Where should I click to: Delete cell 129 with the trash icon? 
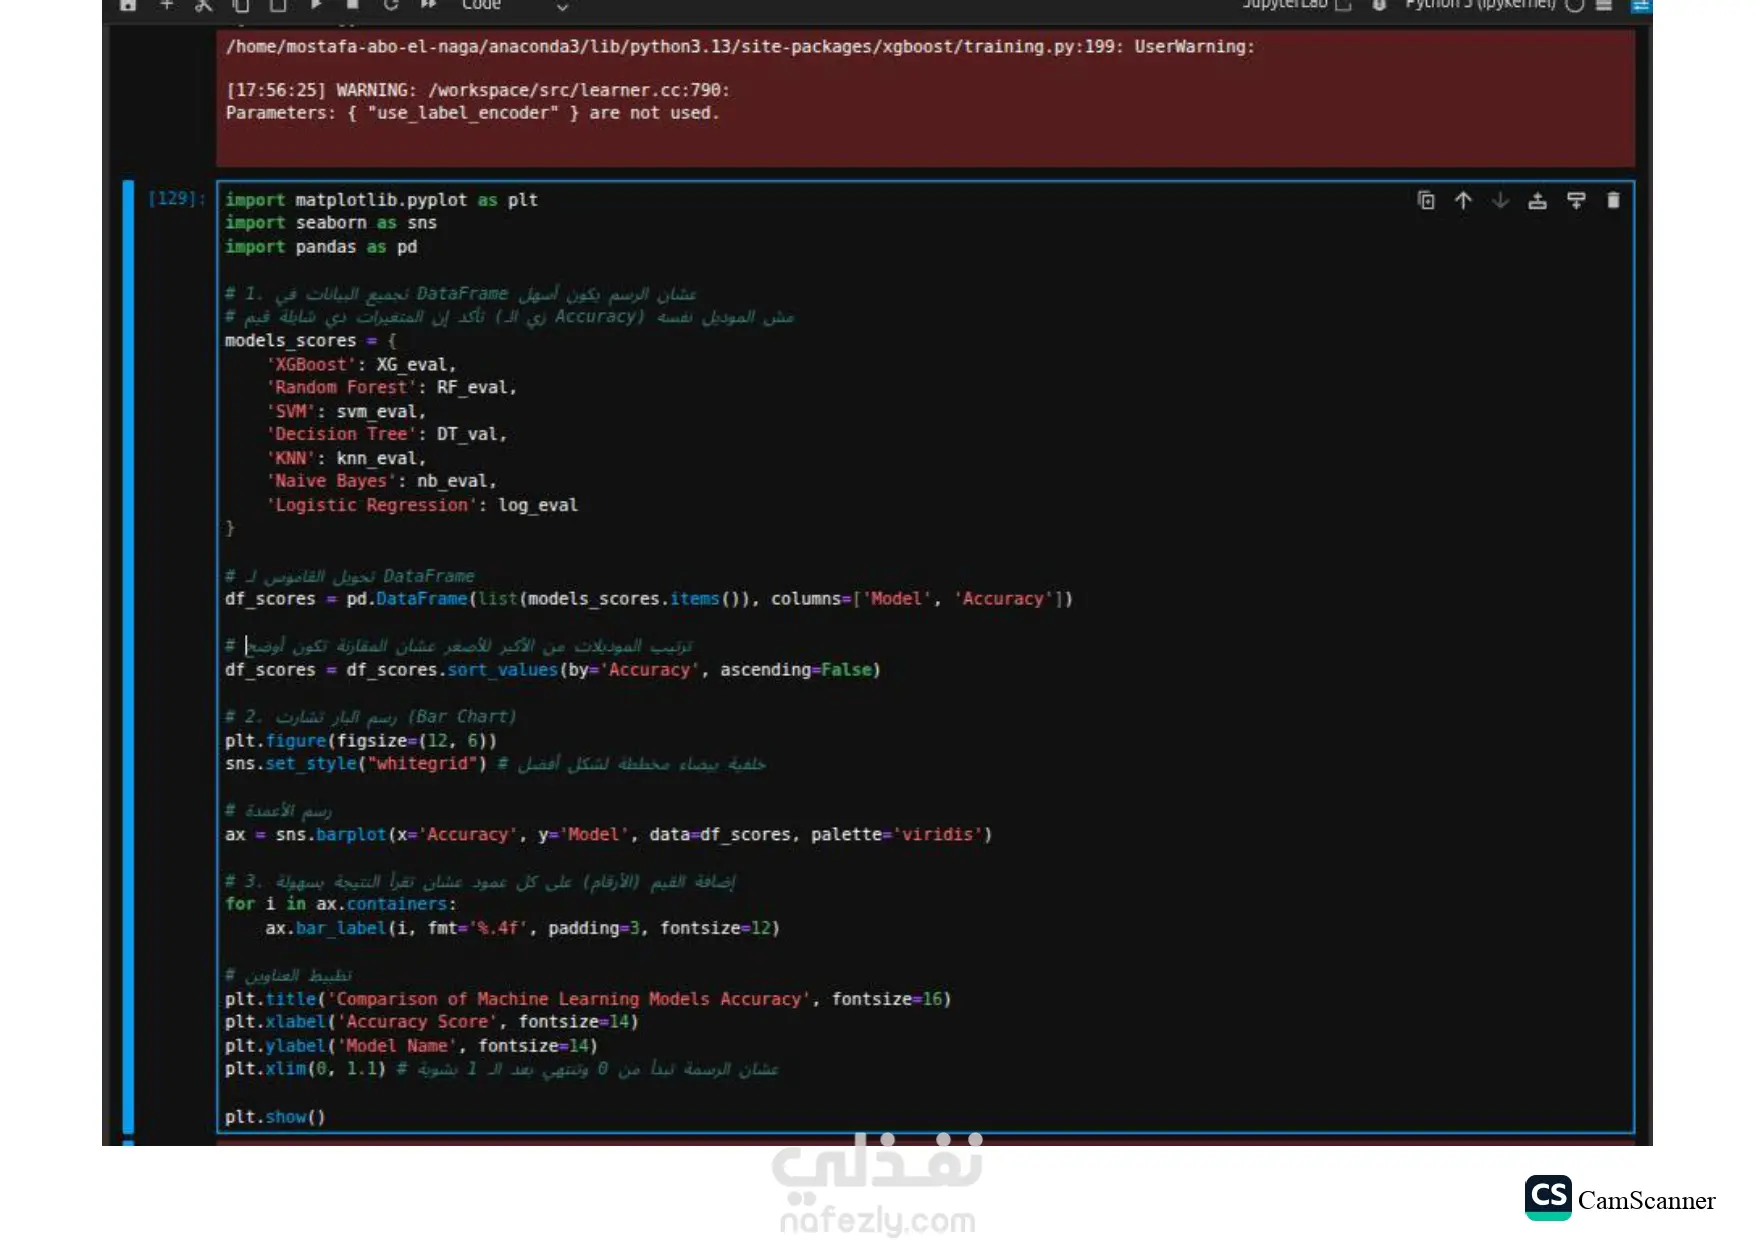click(x=1613, y=201)
